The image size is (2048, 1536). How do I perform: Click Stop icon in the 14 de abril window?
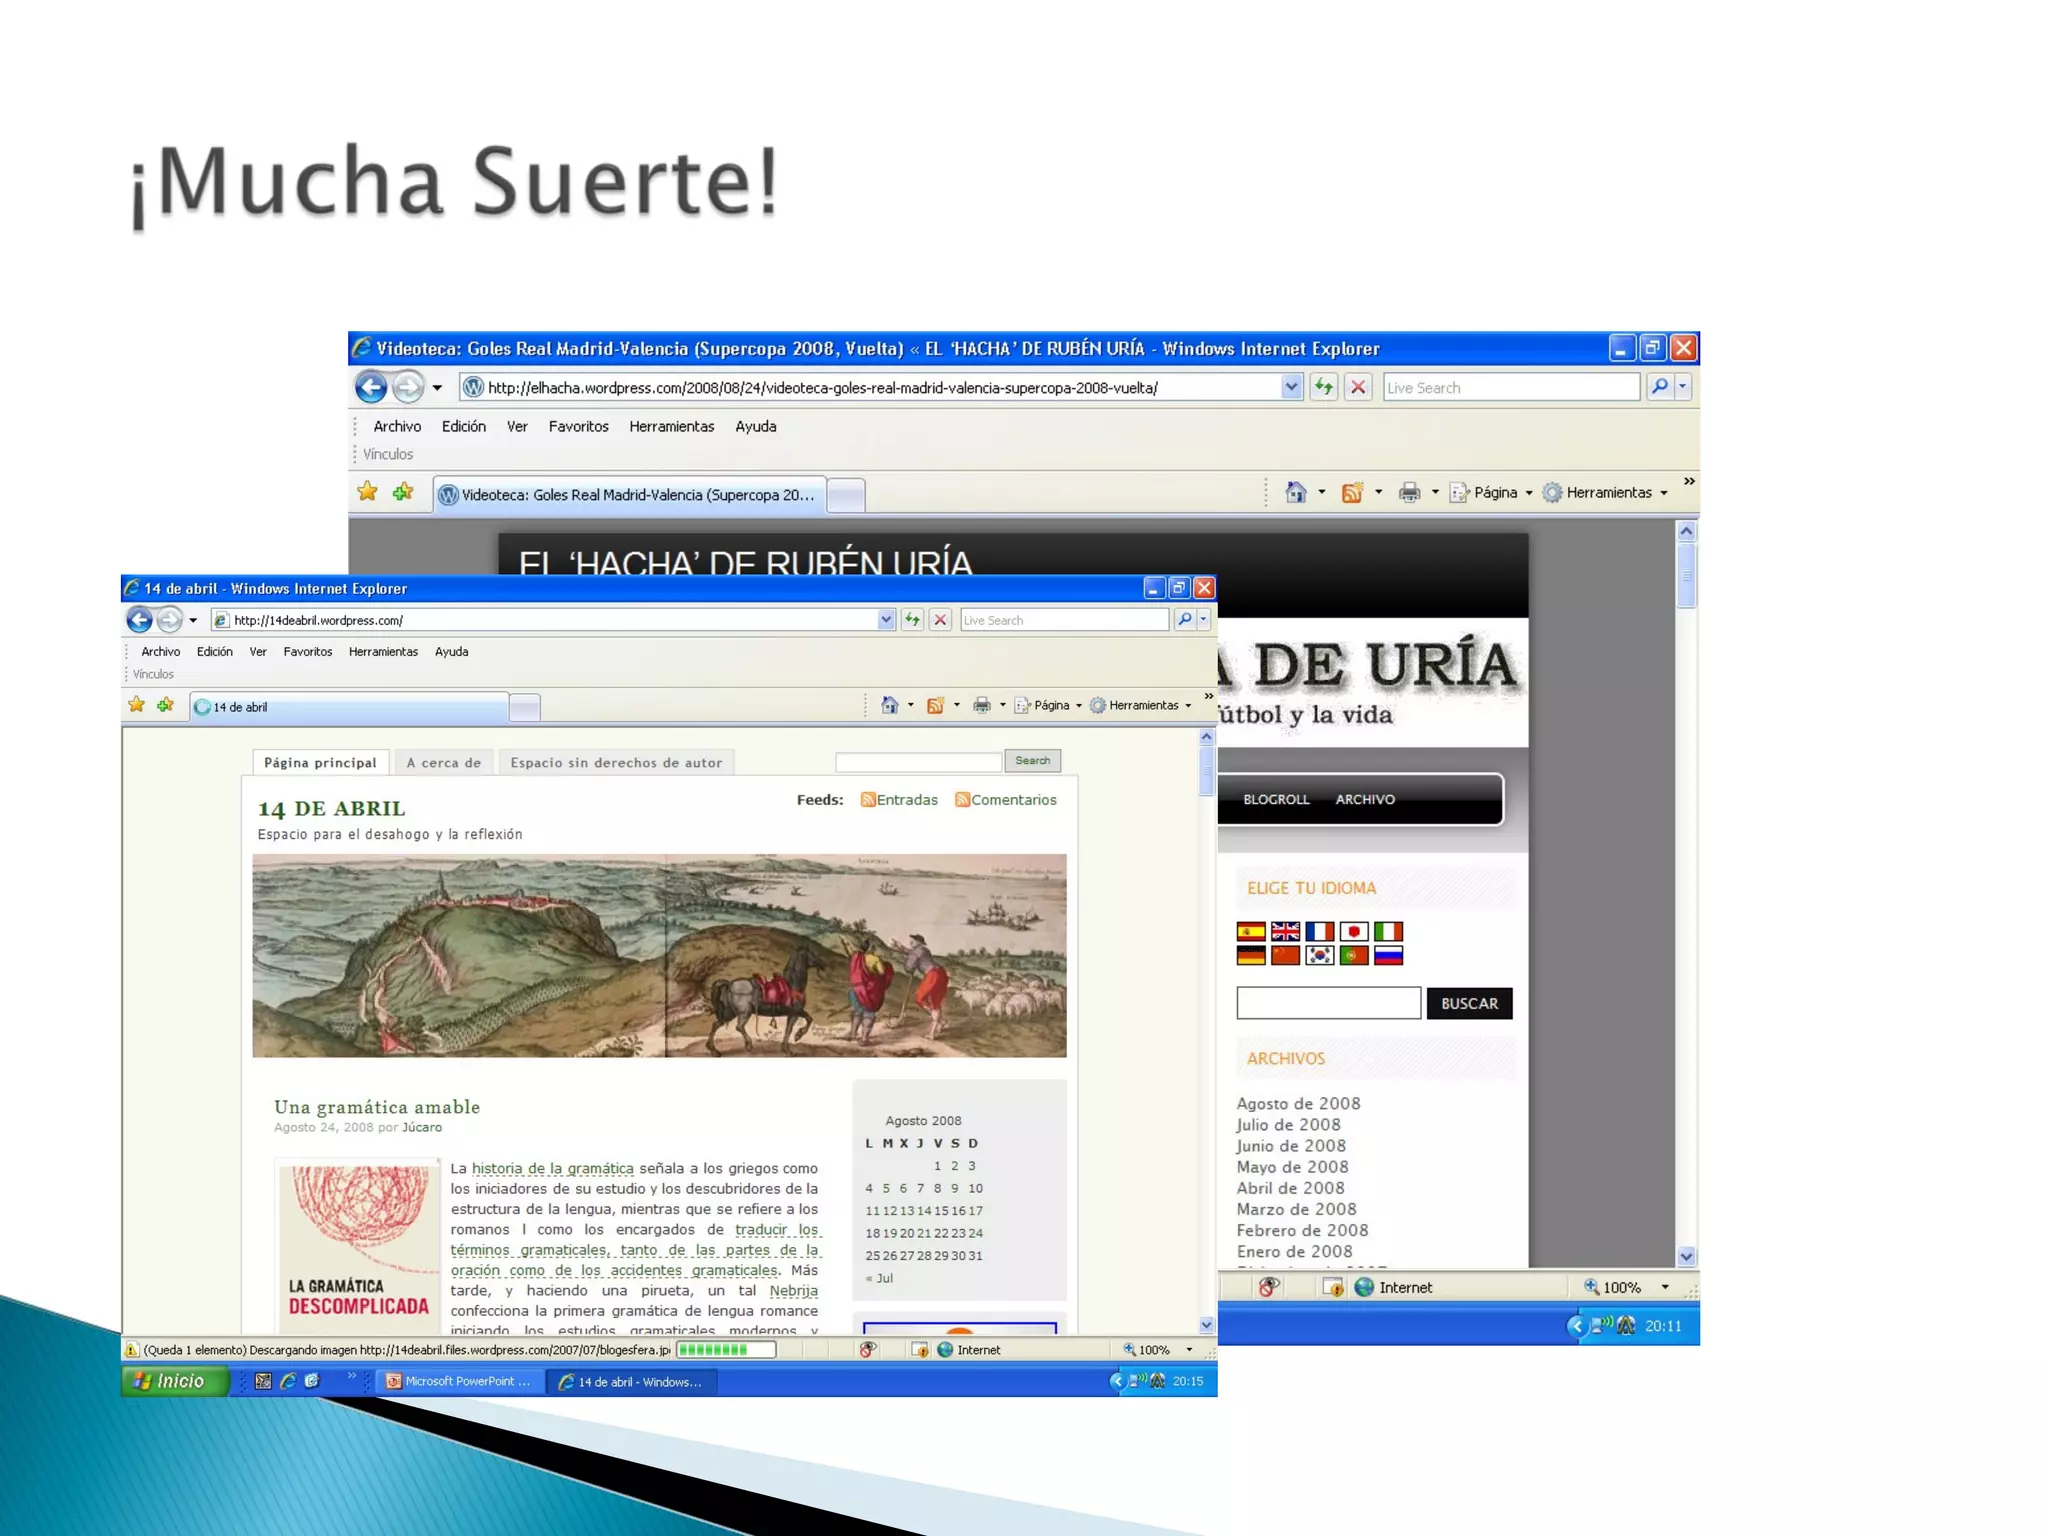tap(940, 620)
